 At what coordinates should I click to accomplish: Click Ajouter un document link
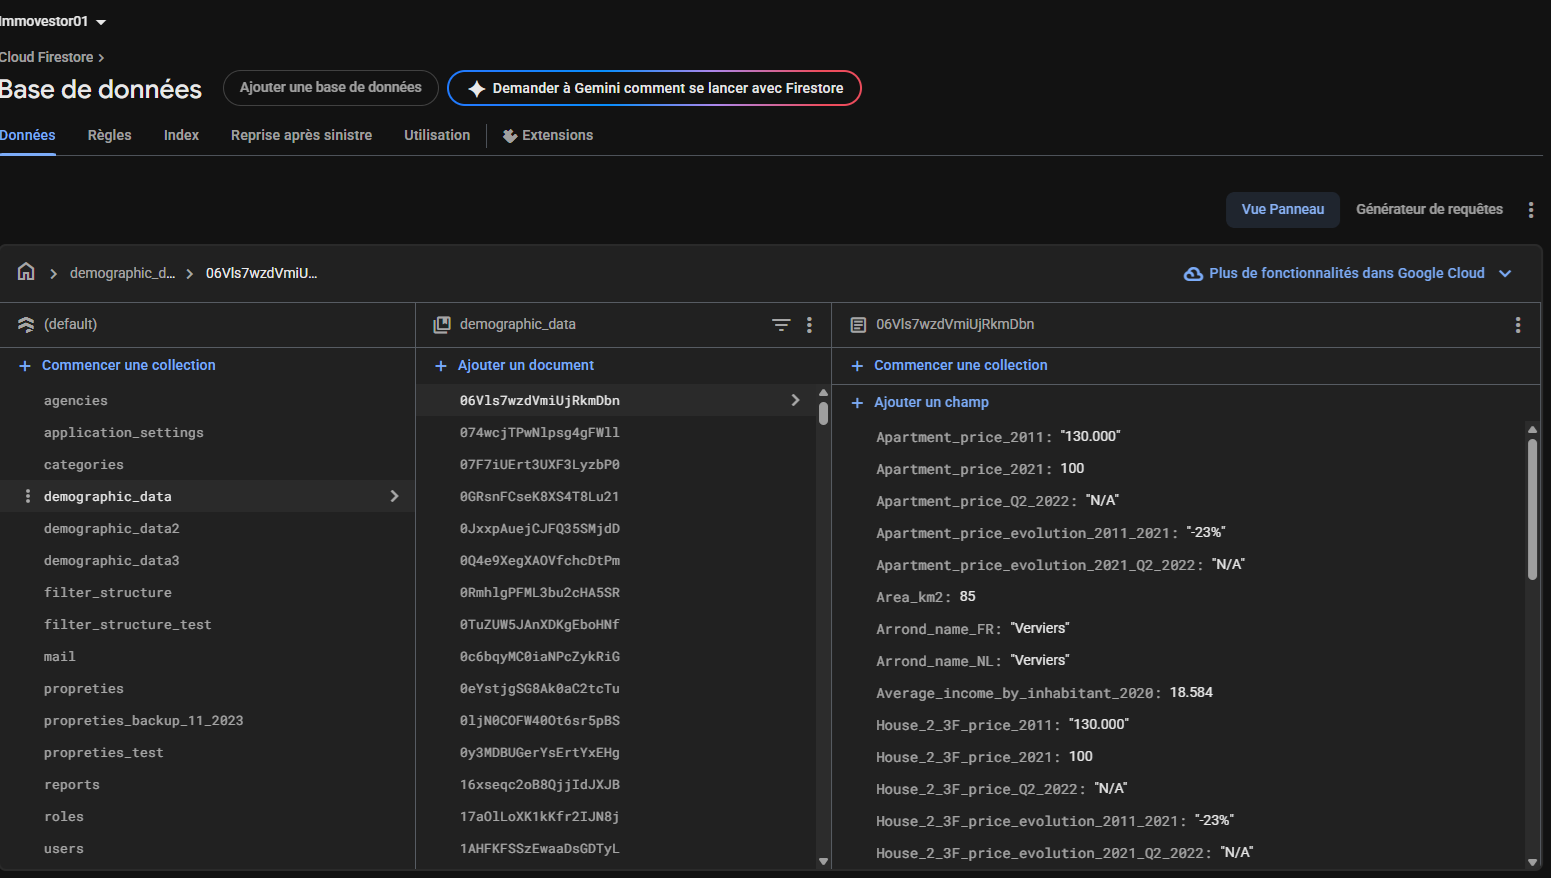[x=525, y=366]
